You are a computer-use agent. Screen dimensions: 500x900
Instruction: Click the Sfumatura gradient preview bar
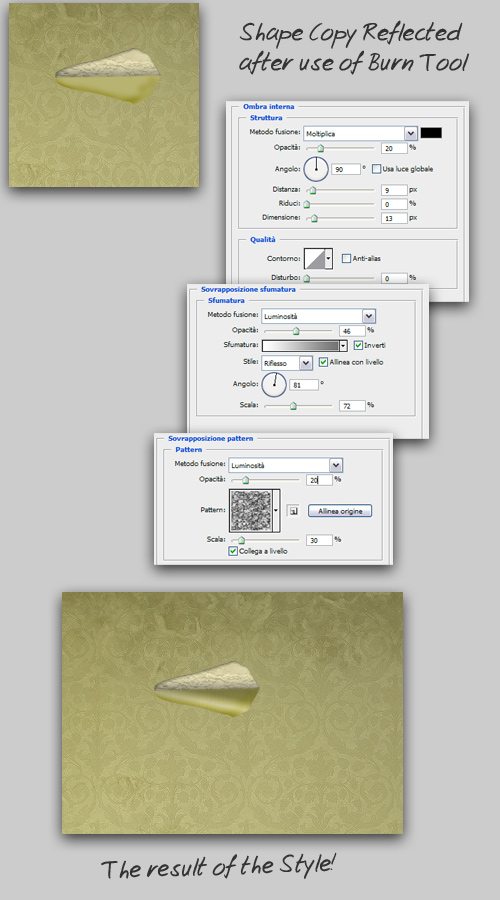tap(300, 346)
